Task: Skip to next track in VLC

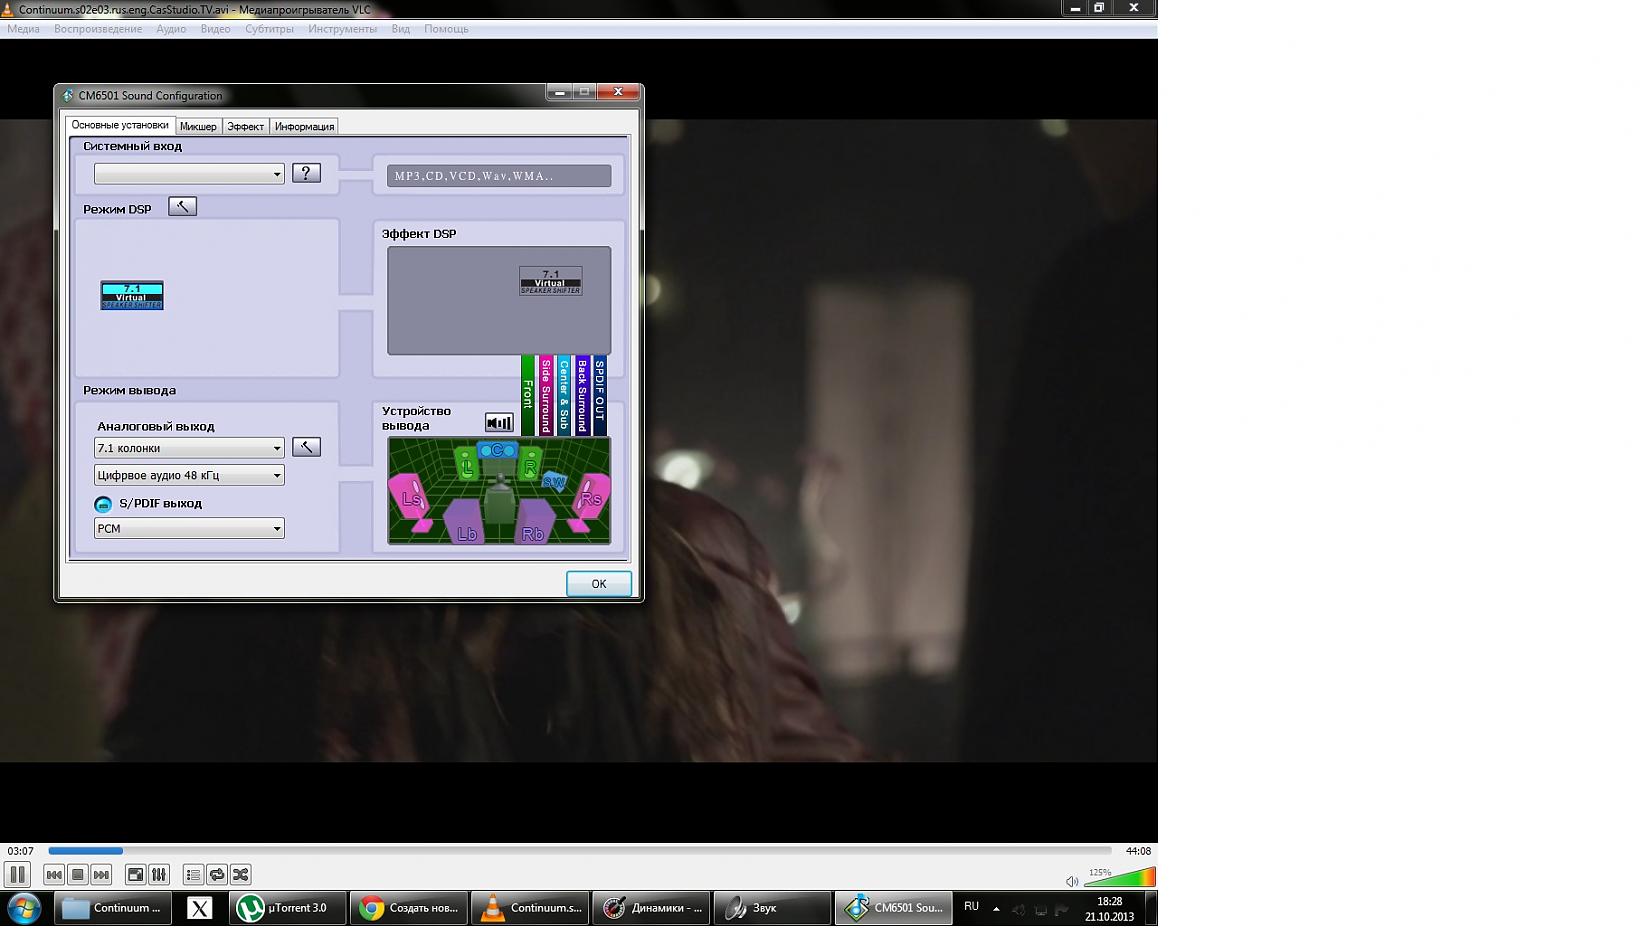Action: 102,875
